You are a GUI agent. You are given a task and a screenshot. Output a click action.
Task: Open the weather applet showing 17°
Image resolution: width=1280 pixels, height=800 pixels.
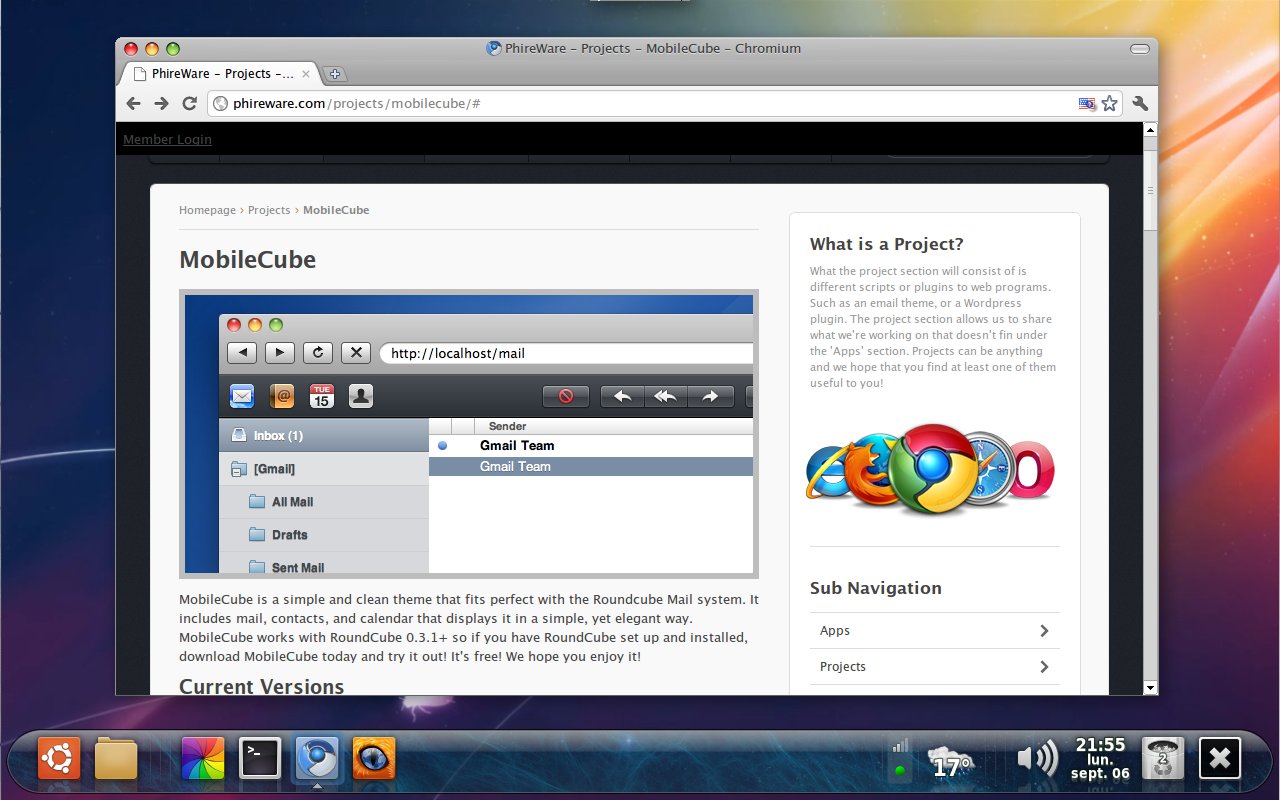pos(951,762)
